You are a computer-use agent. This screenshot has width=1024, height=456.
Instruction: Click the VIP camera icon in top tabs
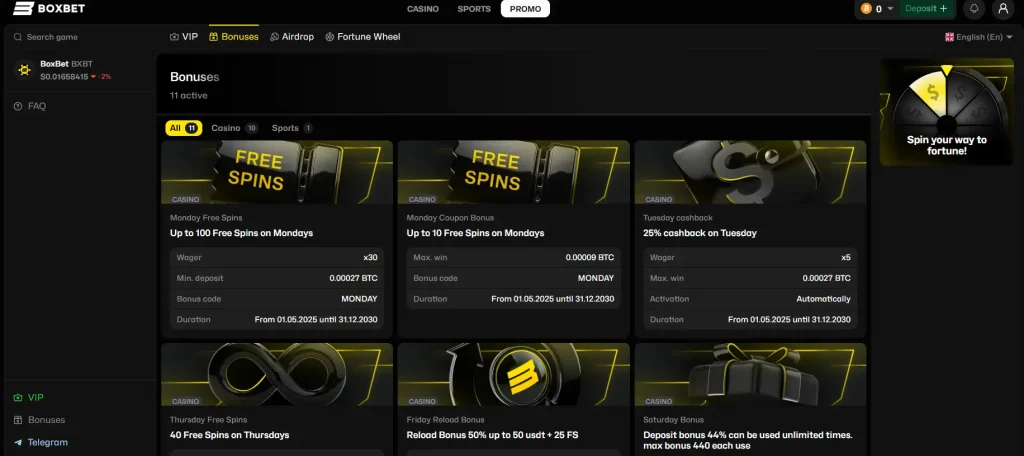click(x=174, y=37)
